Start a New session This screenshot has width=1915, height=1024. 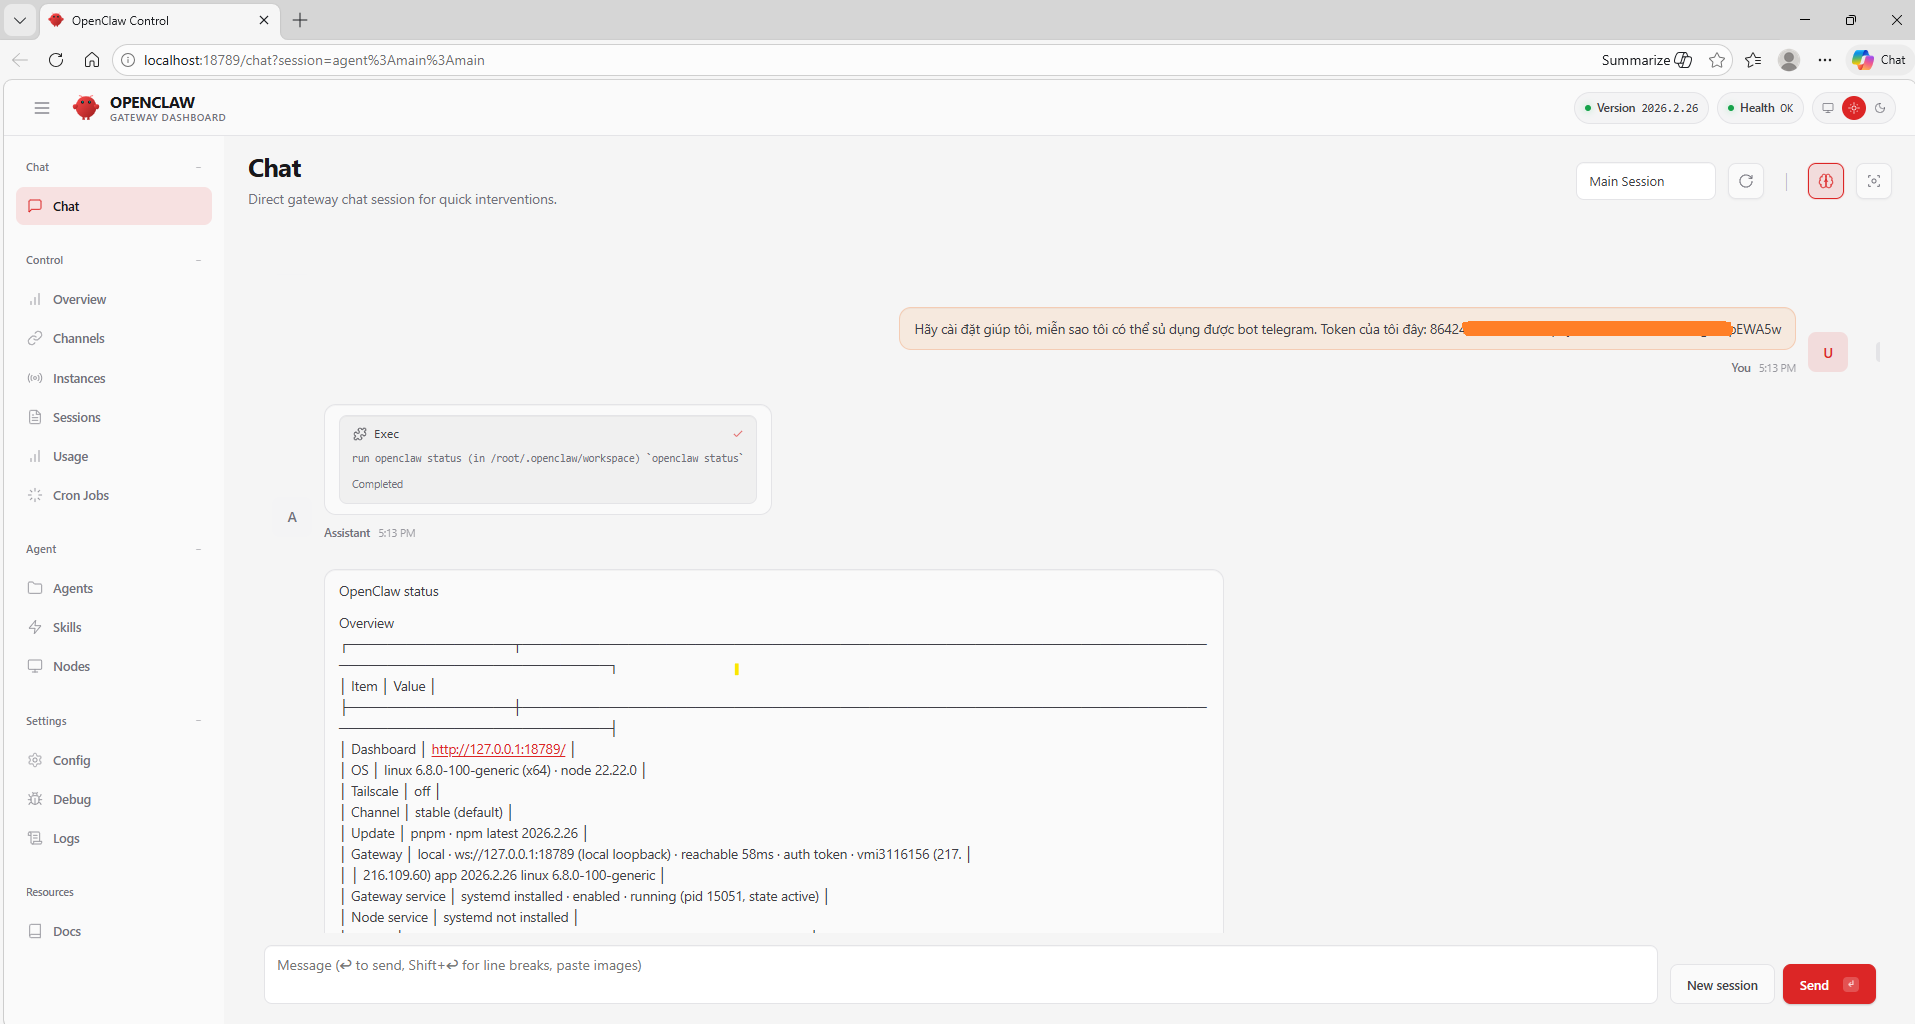click(x=1722, y=985)
